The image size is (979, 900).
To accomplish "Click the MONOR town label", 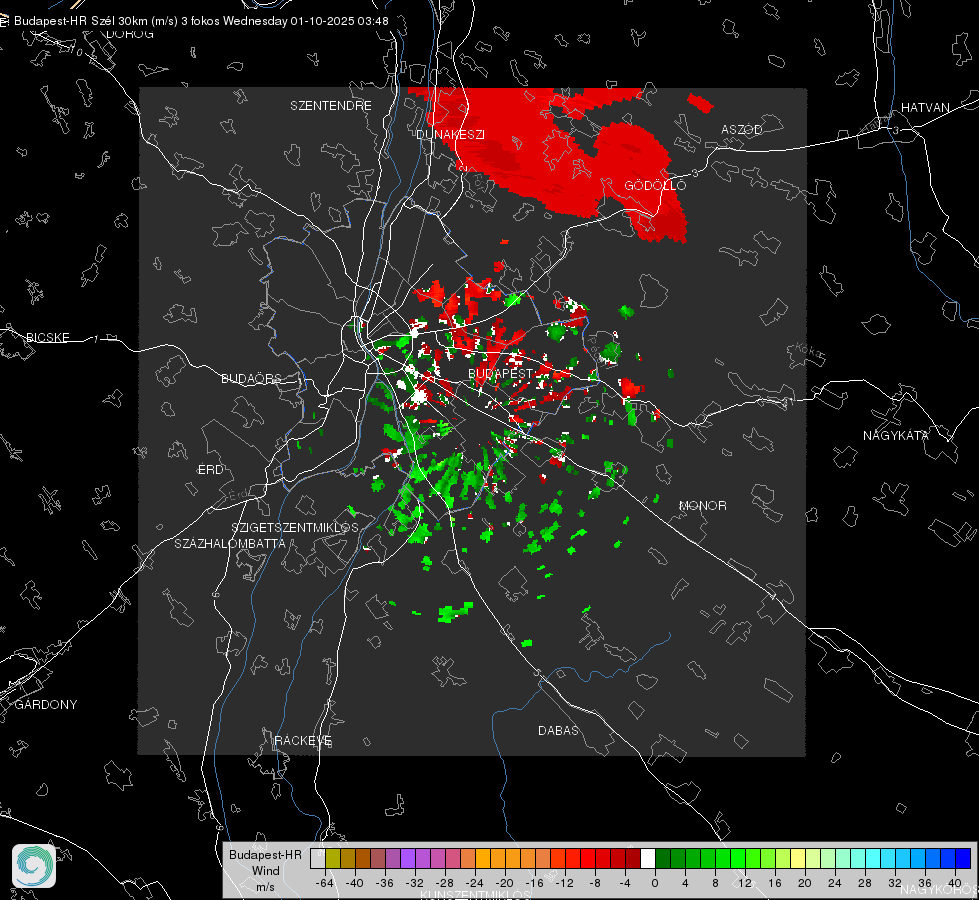I will click(x=702, y=505).
